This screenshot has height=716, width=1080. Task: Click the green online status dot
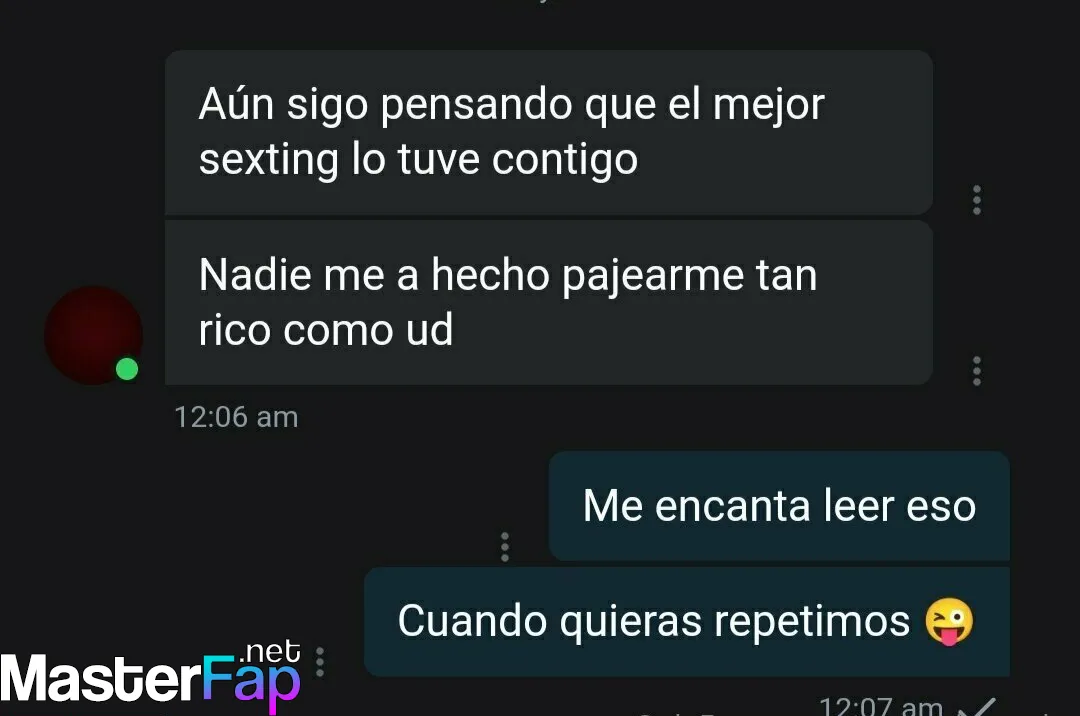coord(127,369)
